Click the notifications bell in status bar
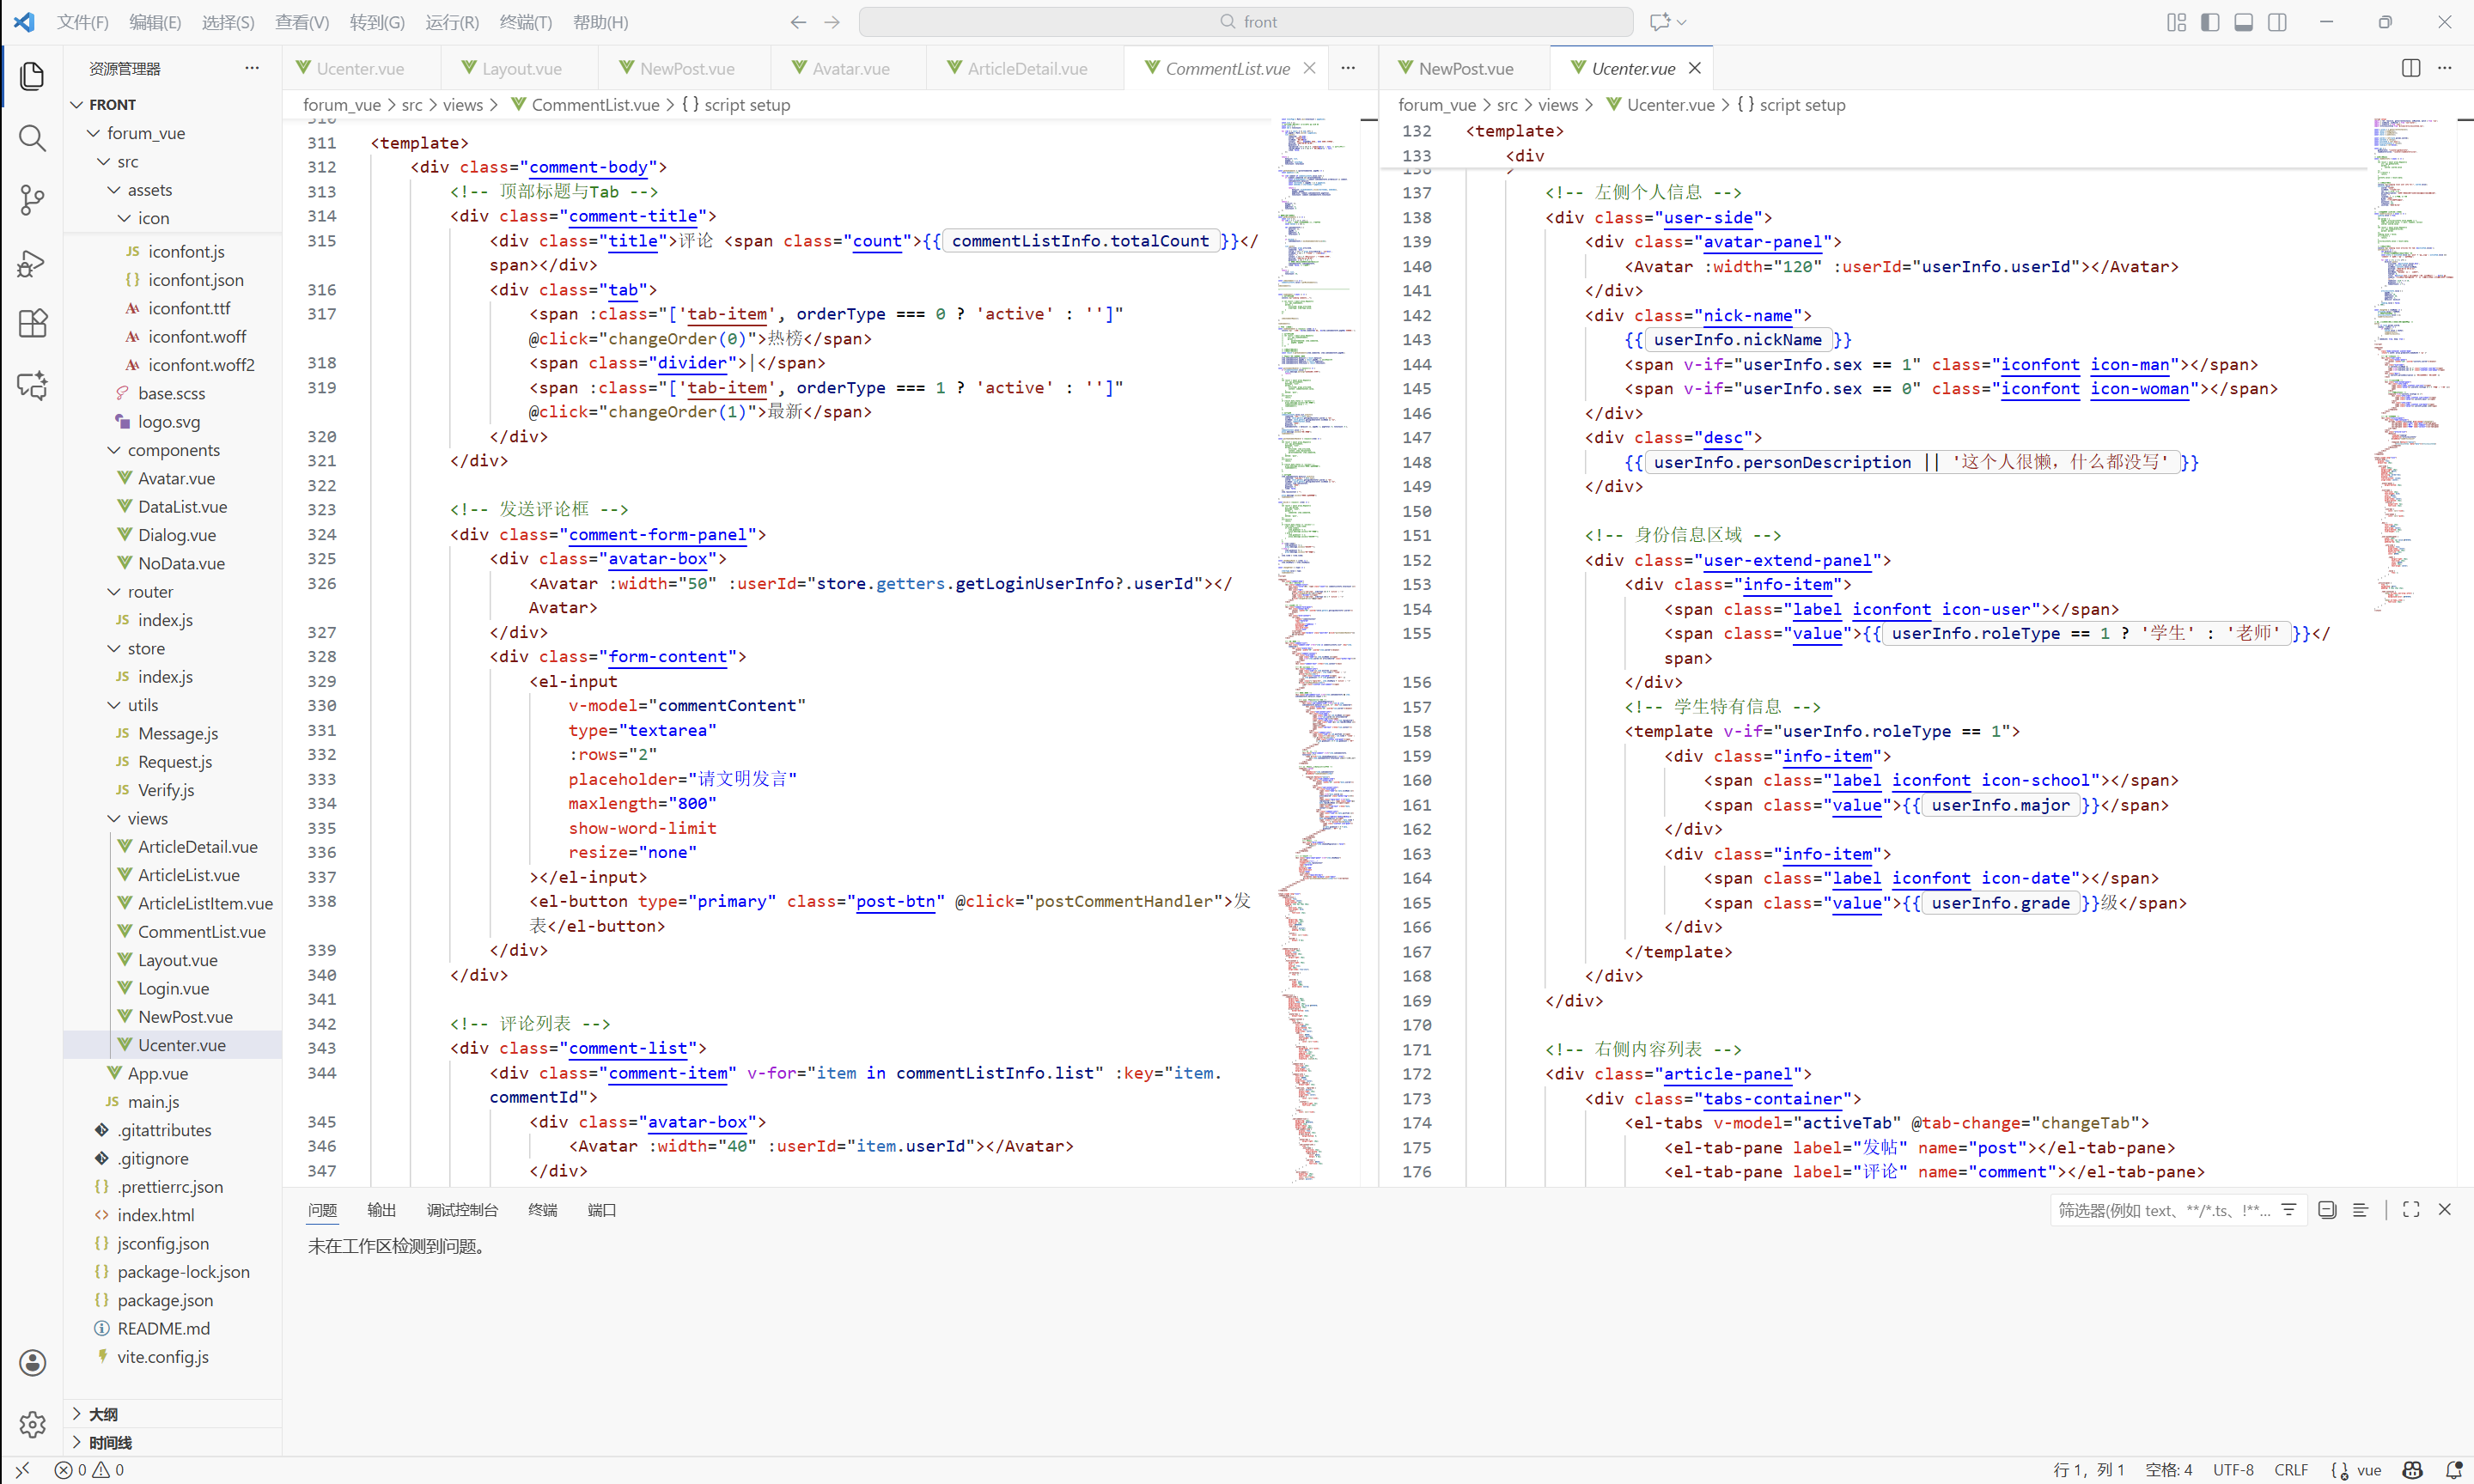The width and height of the screenshot is (2474, 1484). [x=2453, y=1470]
